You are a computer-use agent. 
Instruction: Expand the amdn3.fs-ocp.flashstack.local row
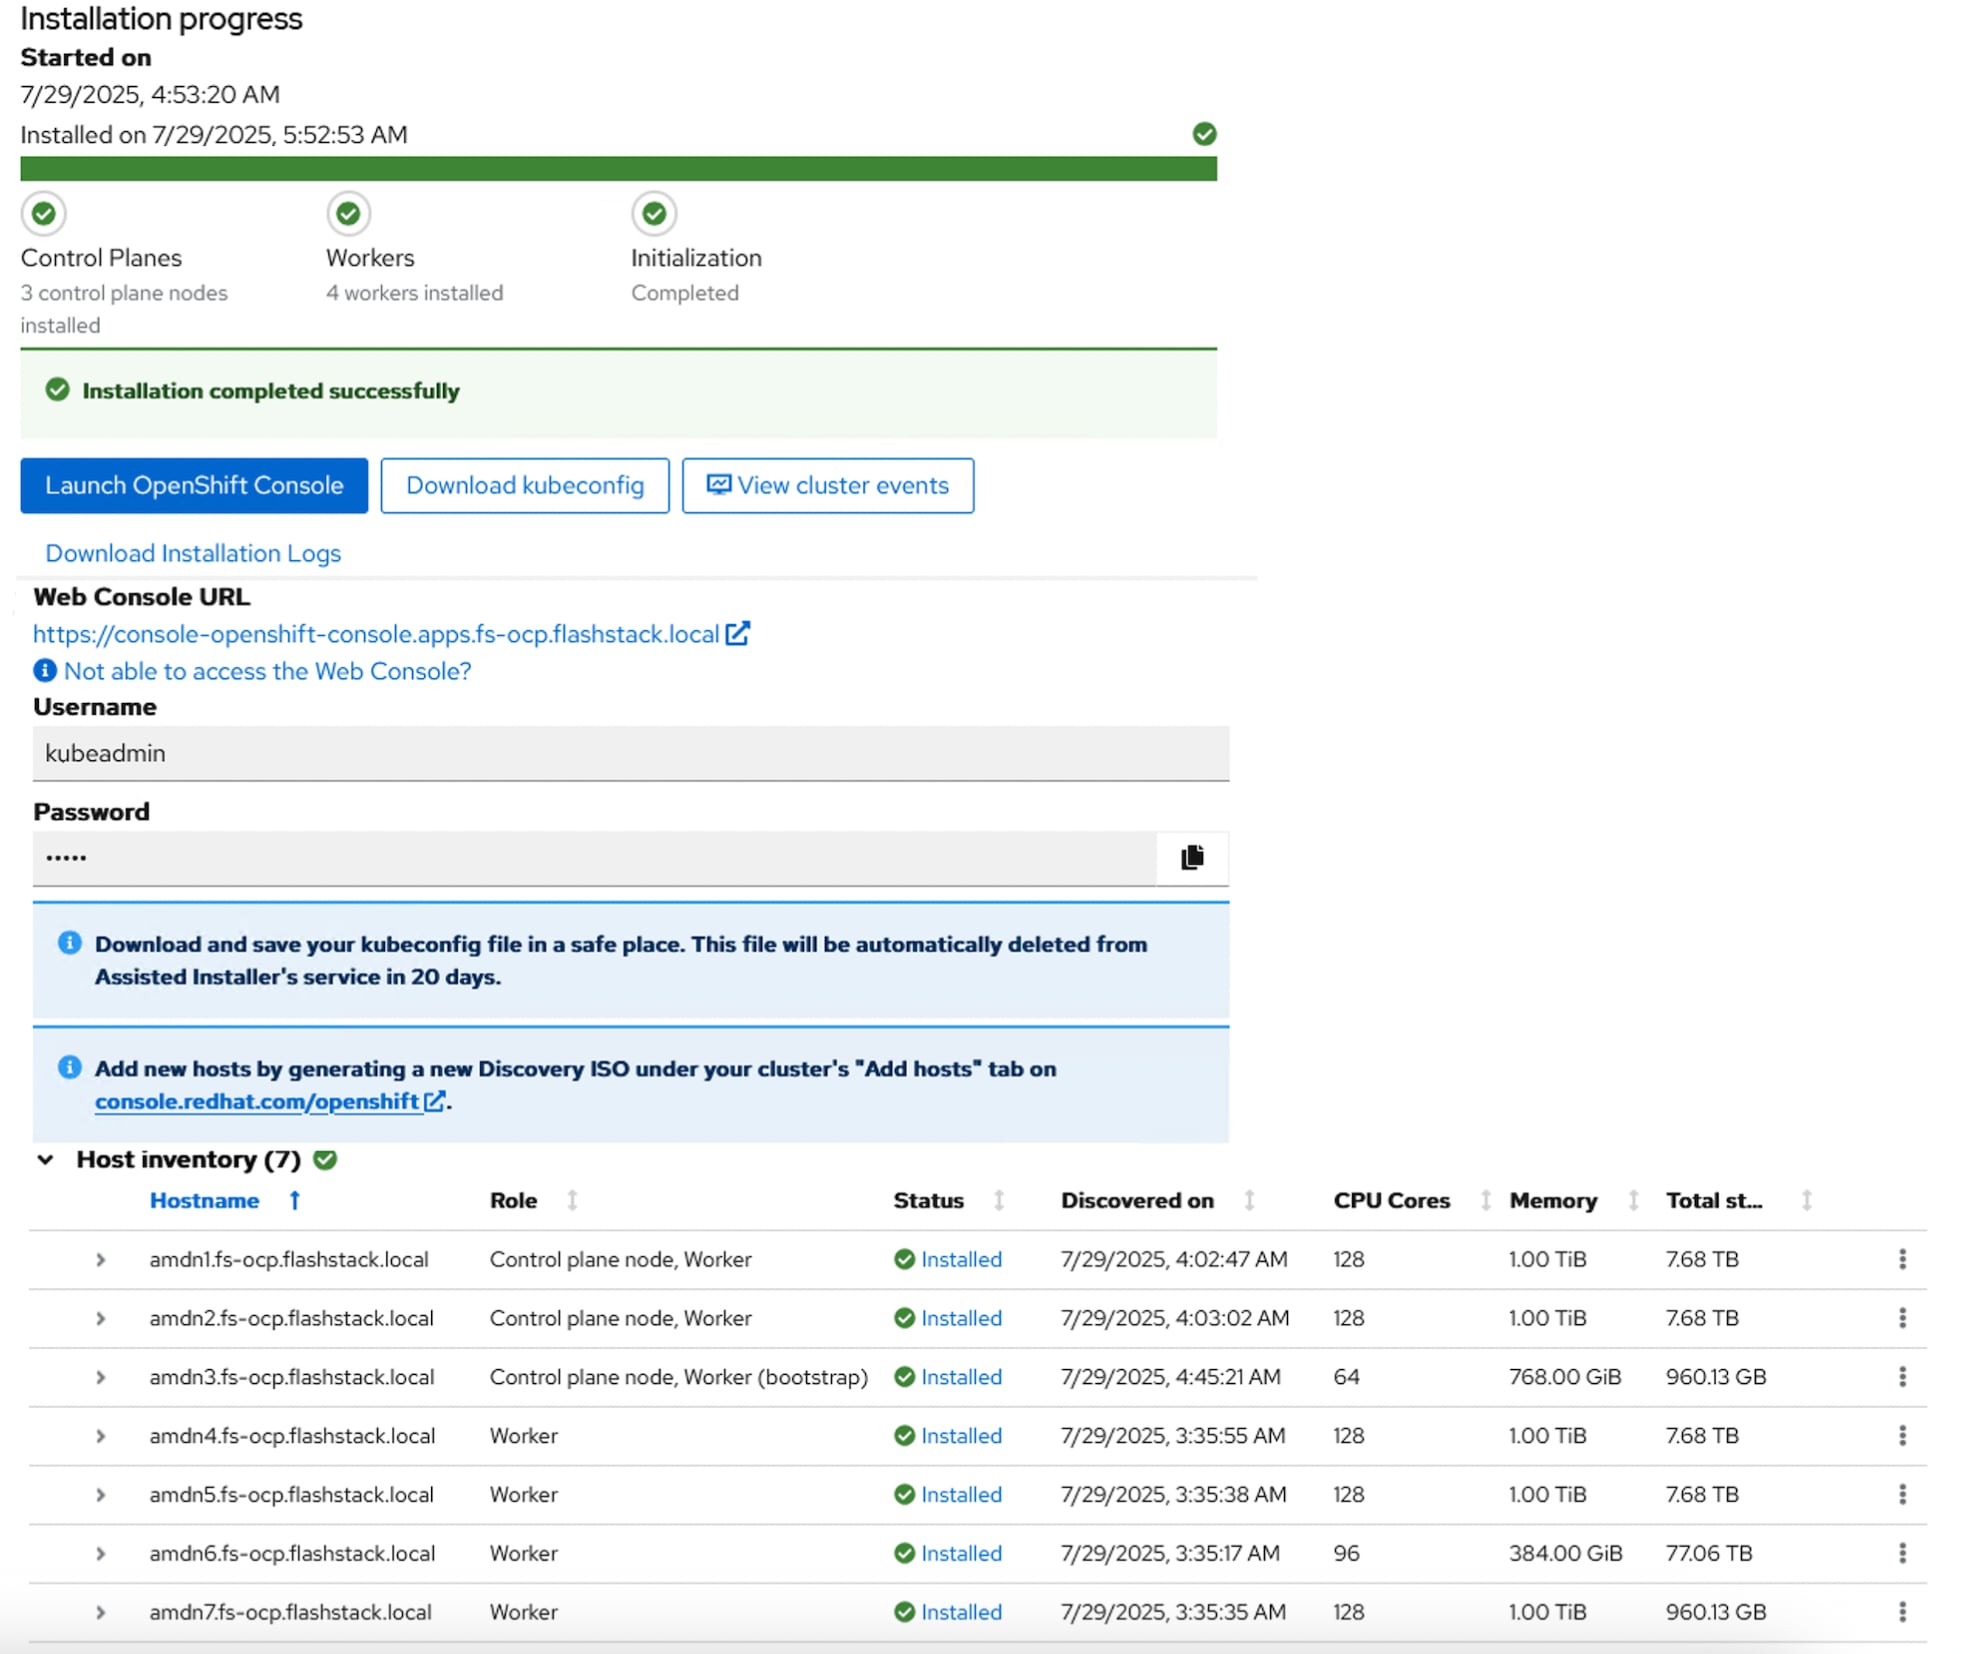point(100,1377)
